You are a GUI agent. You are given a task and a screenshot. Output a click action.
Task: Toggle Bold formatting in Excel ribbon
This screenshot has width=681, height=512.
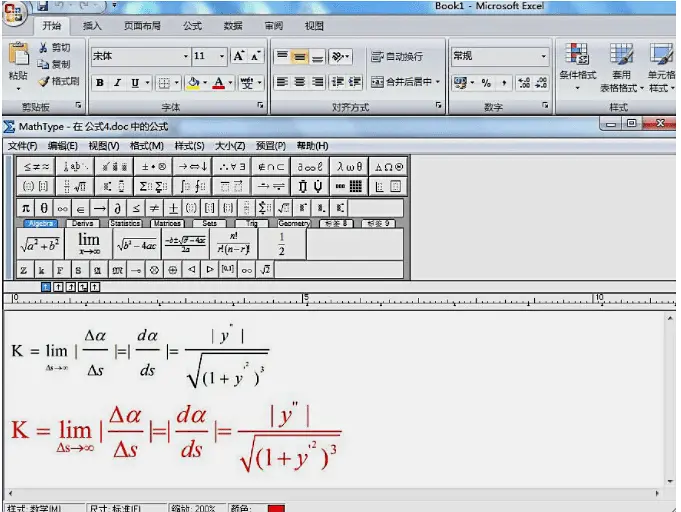coord(100,83)
